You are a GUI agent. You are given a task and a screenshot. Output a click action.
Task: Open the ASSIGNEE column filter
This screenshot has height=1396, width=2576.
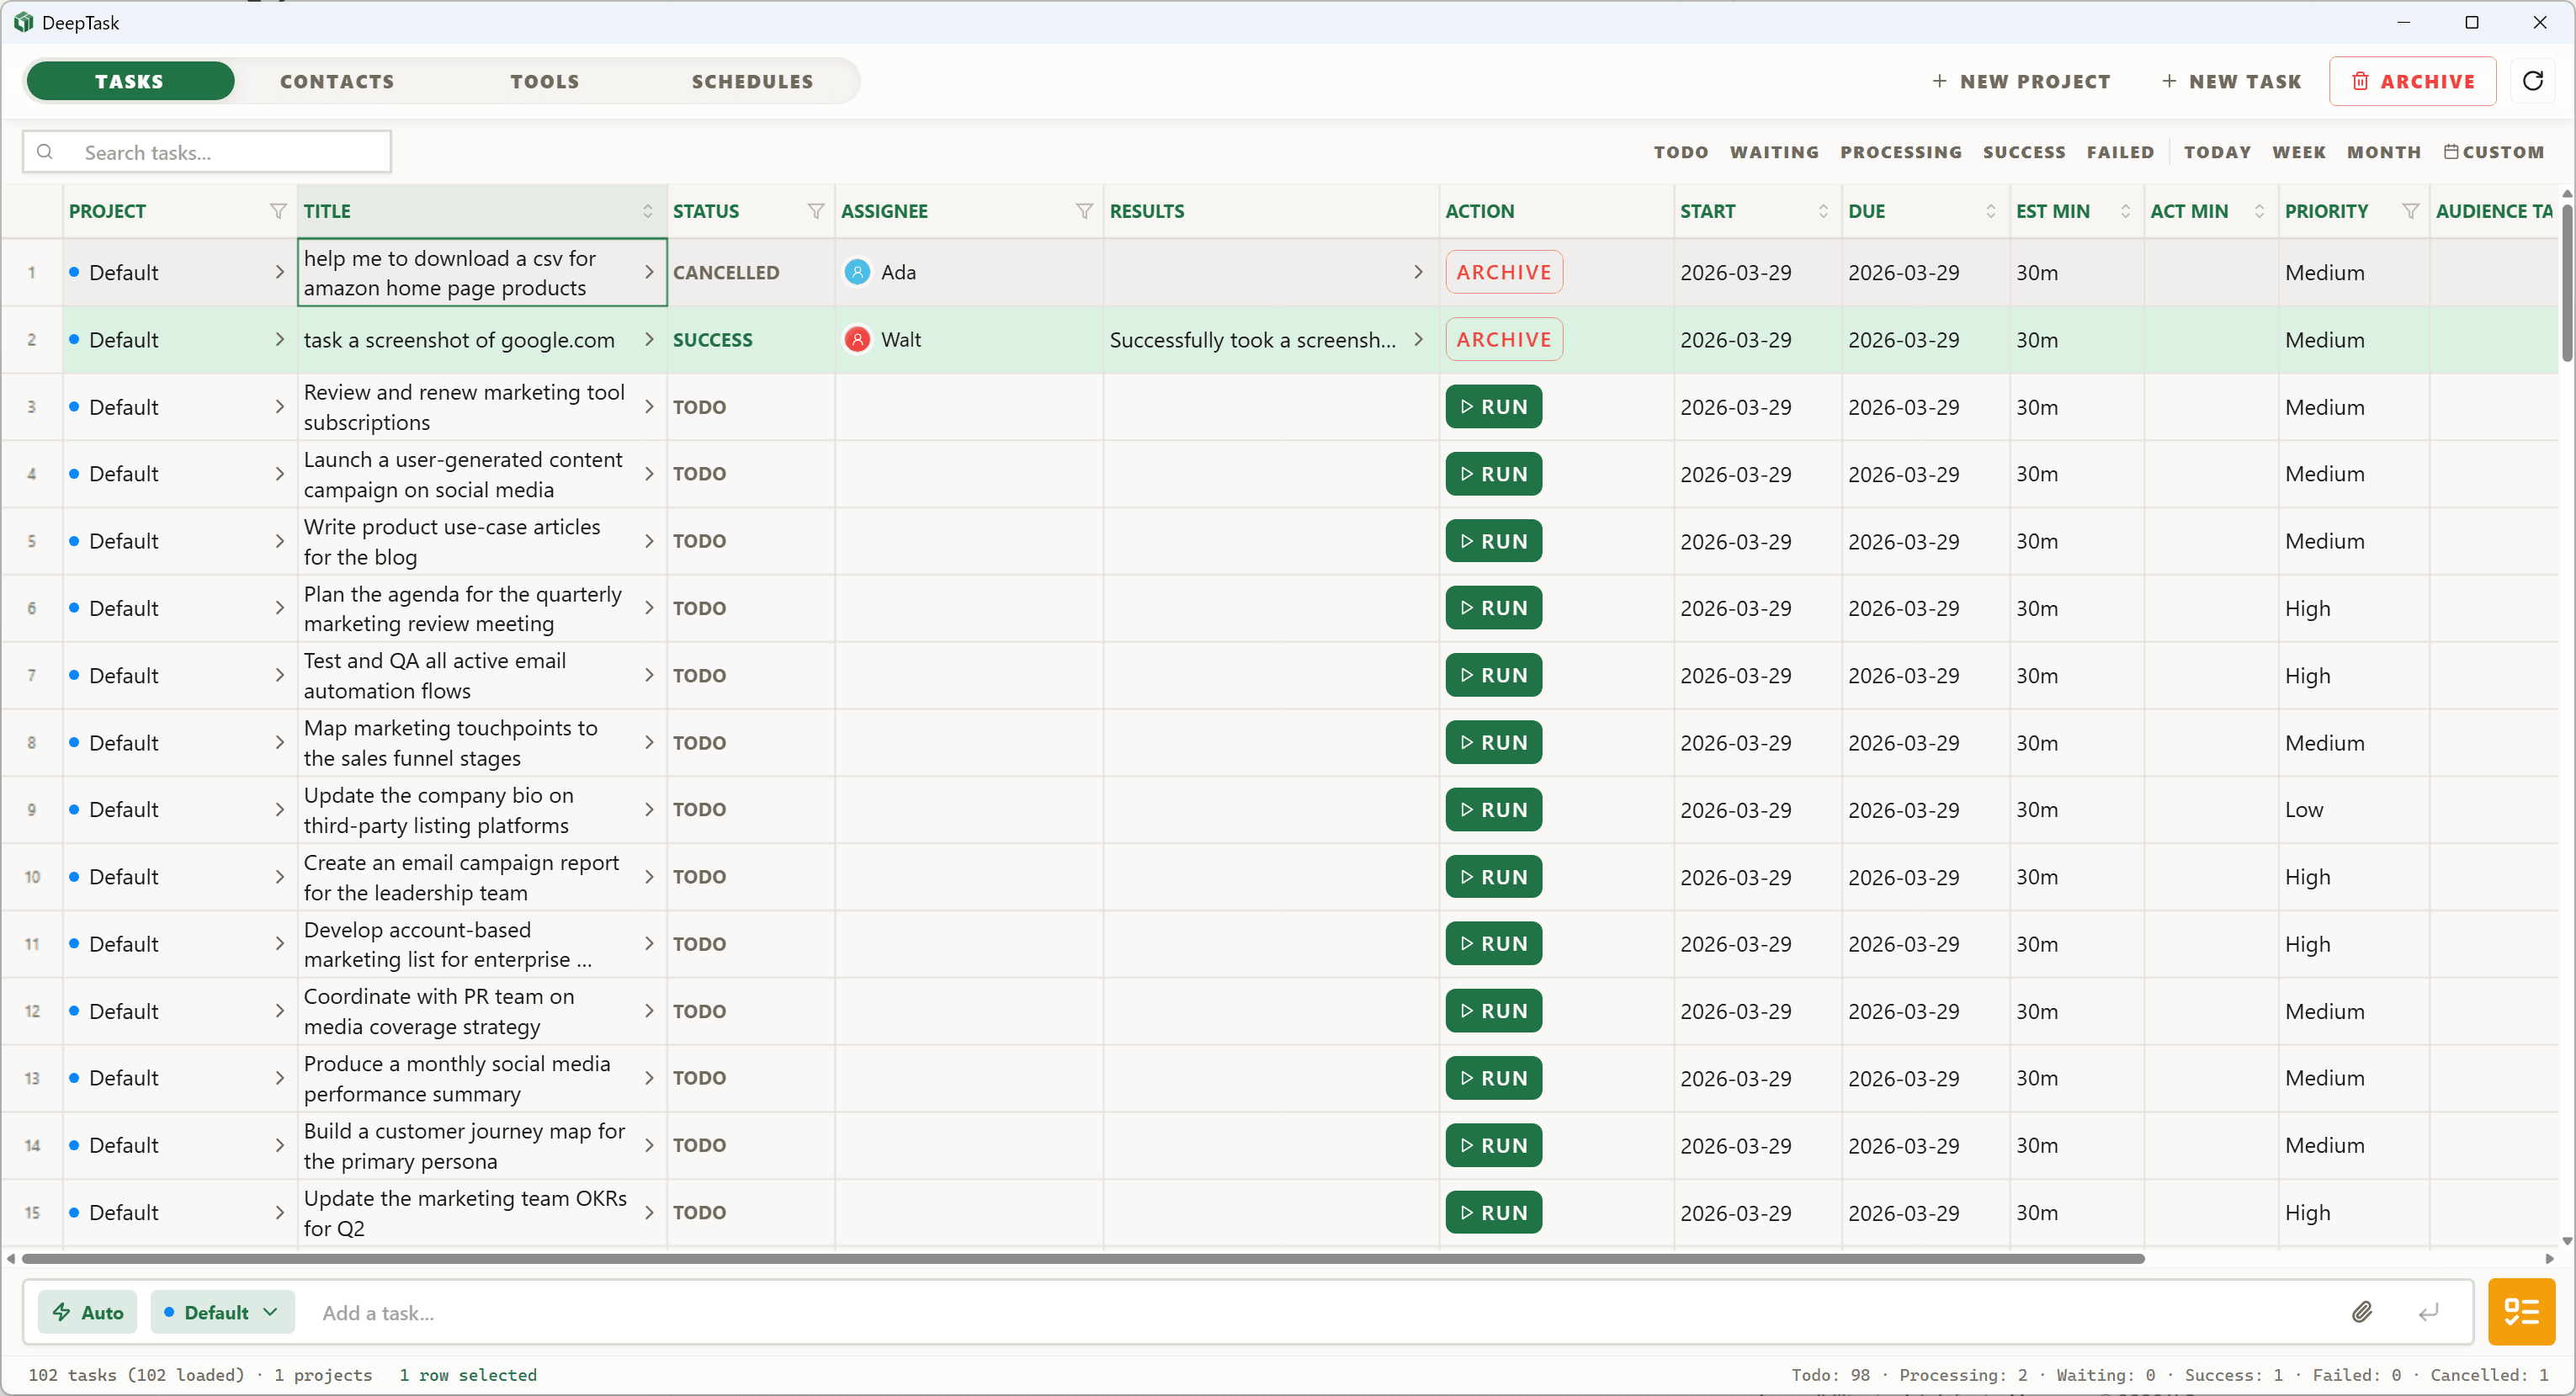(x=1083, y=211)
